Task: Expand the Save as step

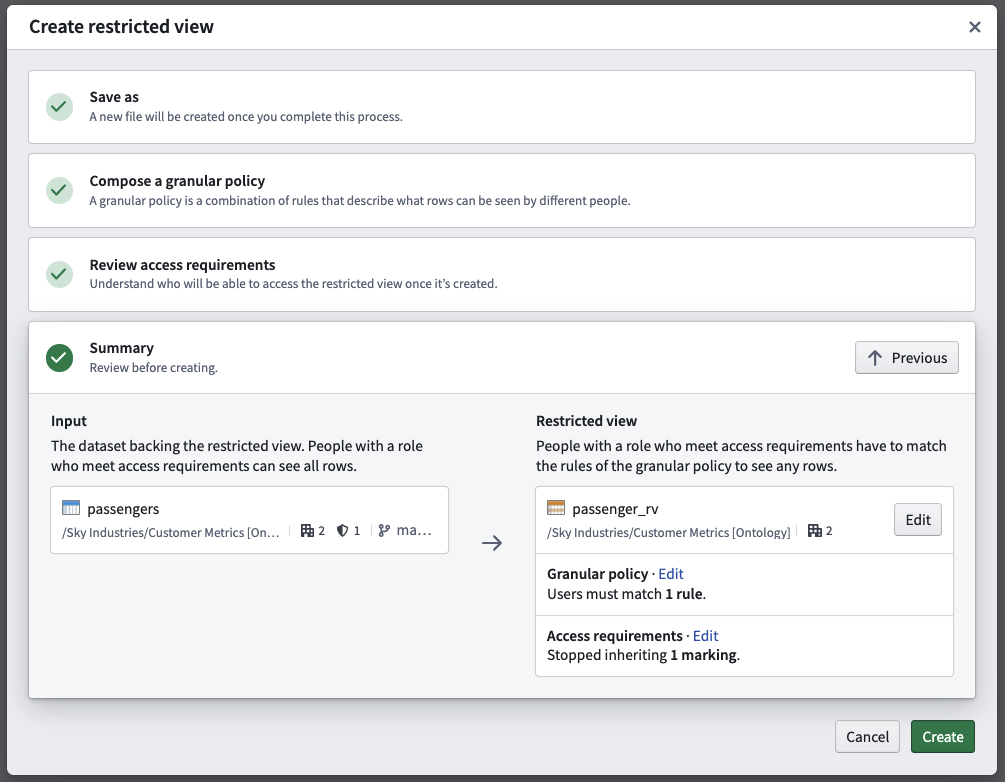Action: (x=502, y=107)
